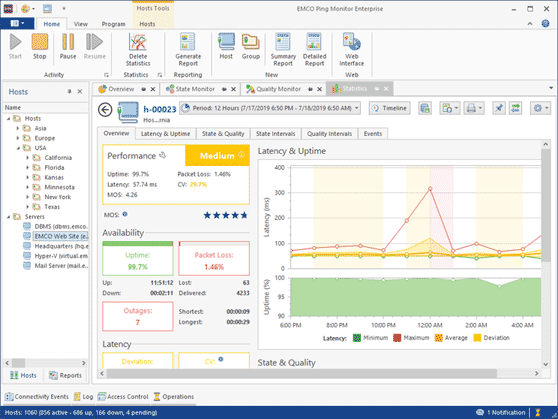Image resolution: width=558 pixels, height=419 pixels.
Task: Click the Generate Report icon
Action: click(188, 42)
